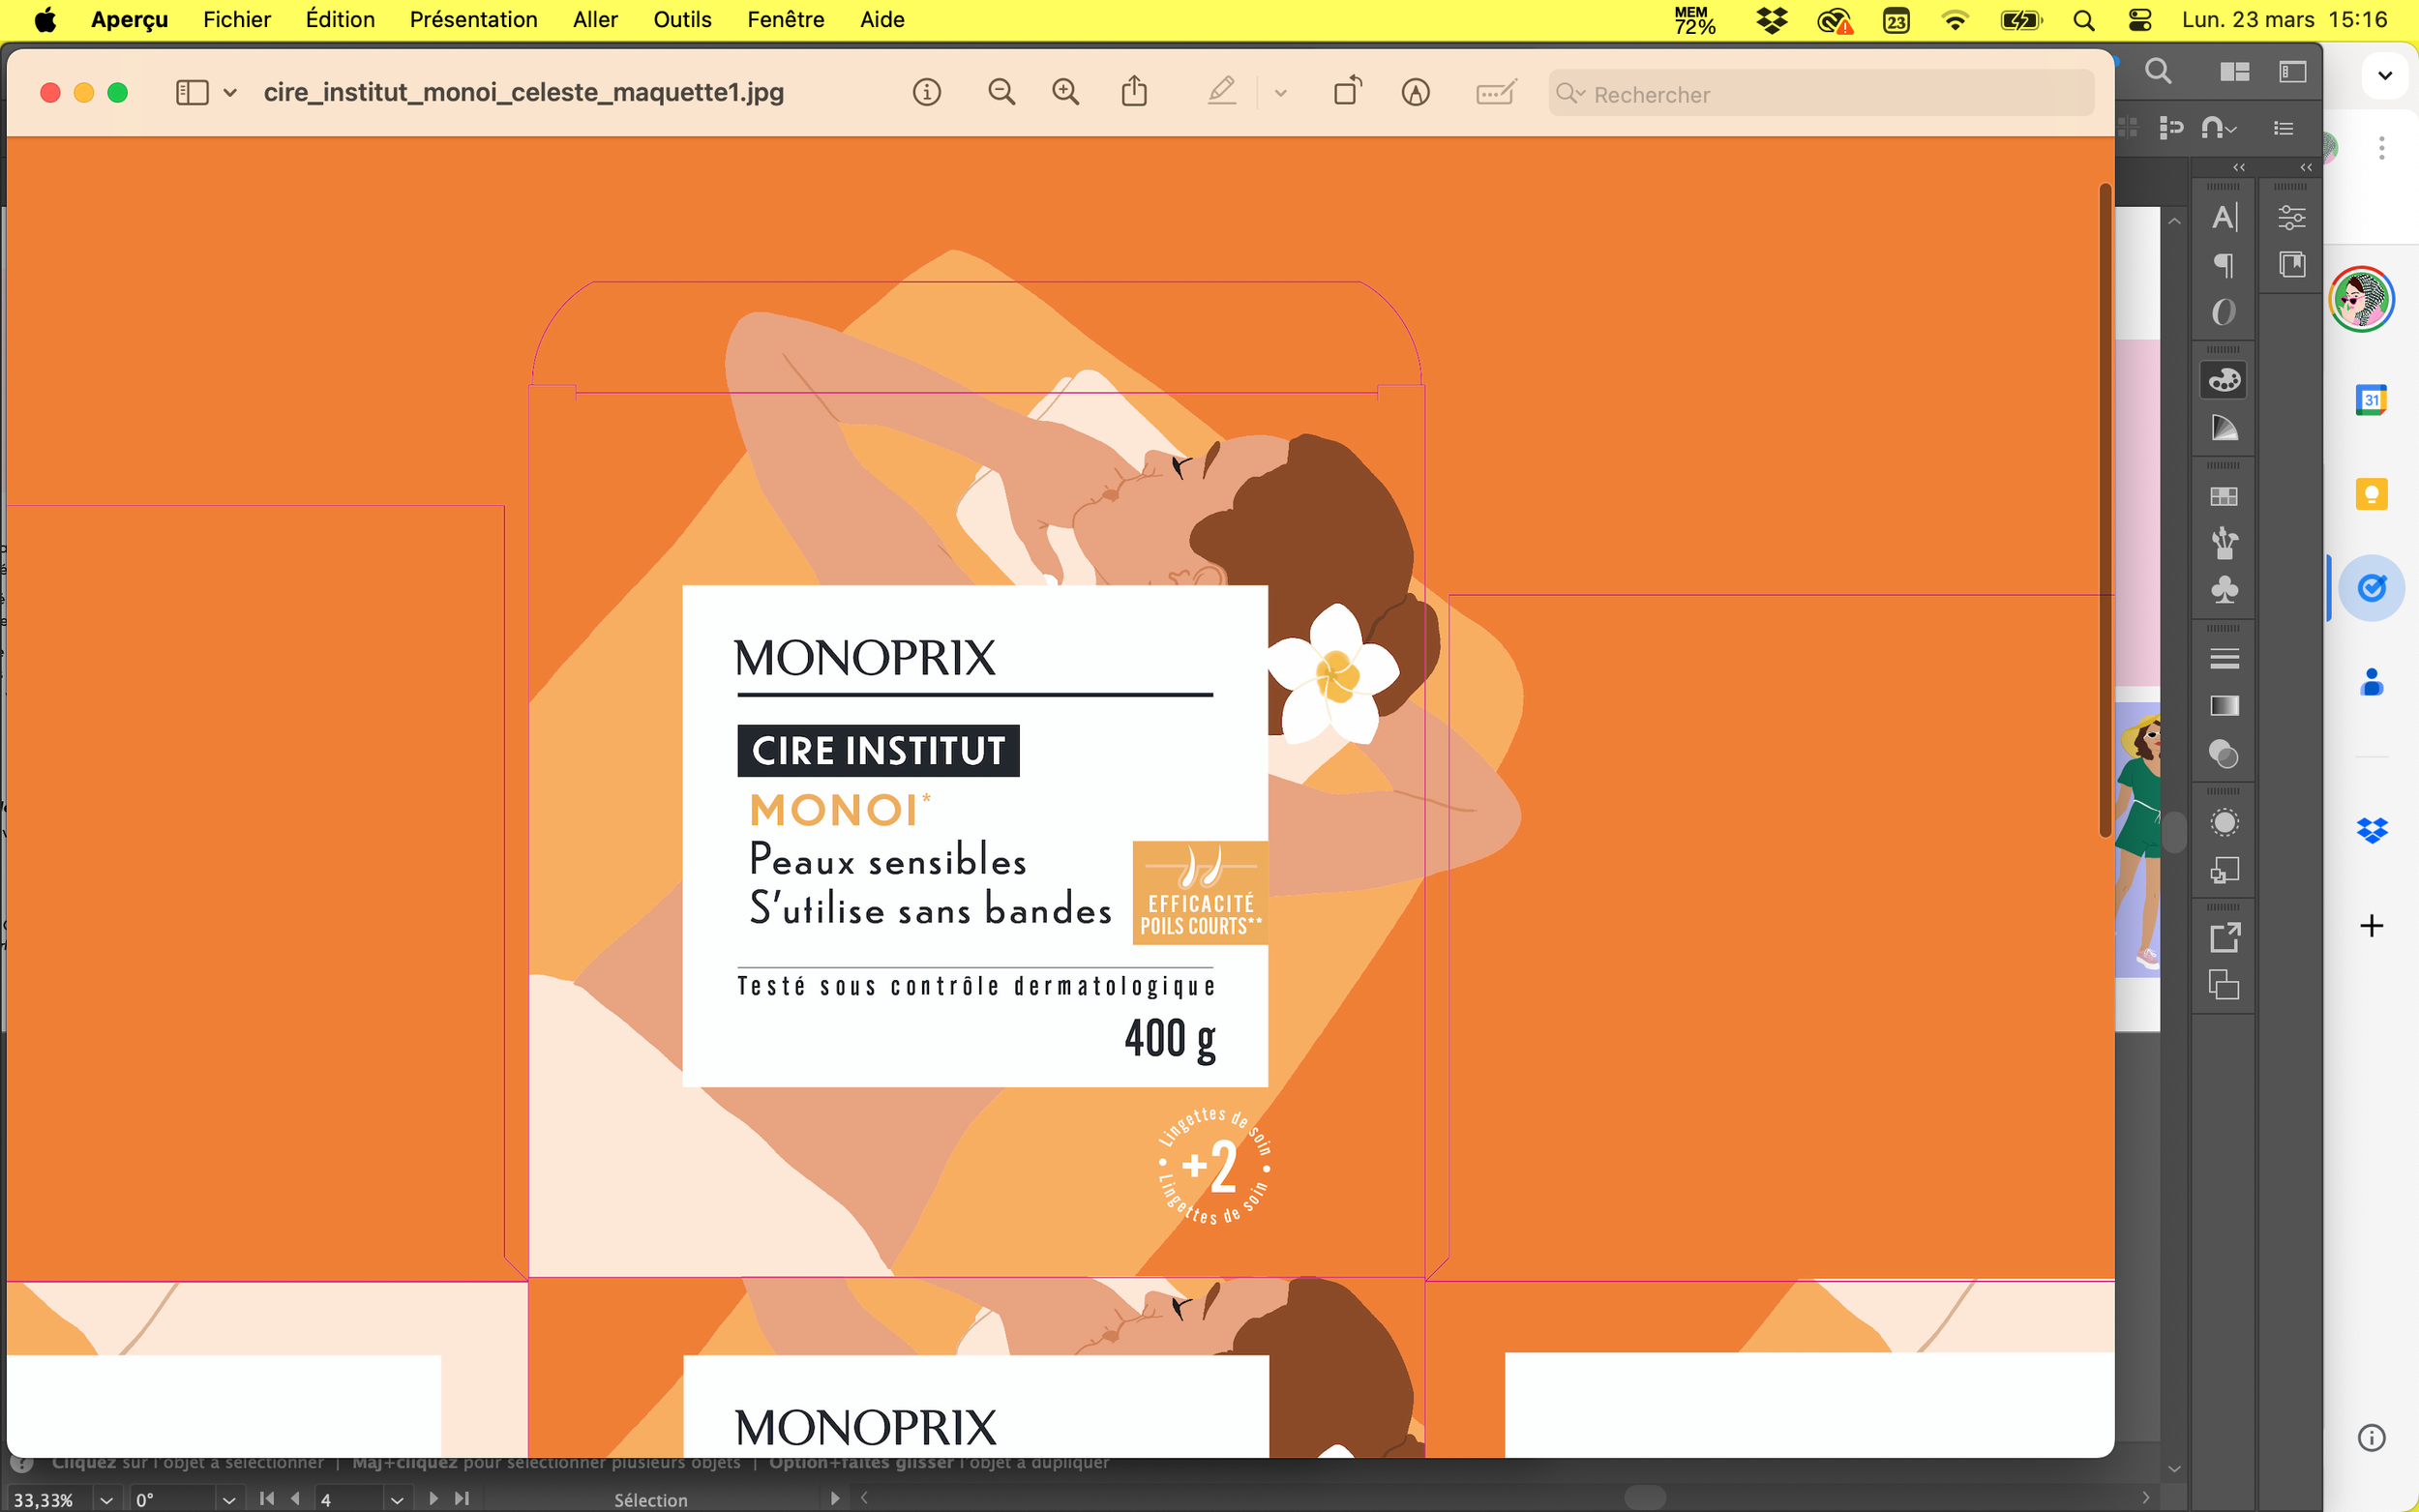Open Illustrator's arrange documents icon
This screenshot has height=1512, width=2419.
tap(2234, 71)
